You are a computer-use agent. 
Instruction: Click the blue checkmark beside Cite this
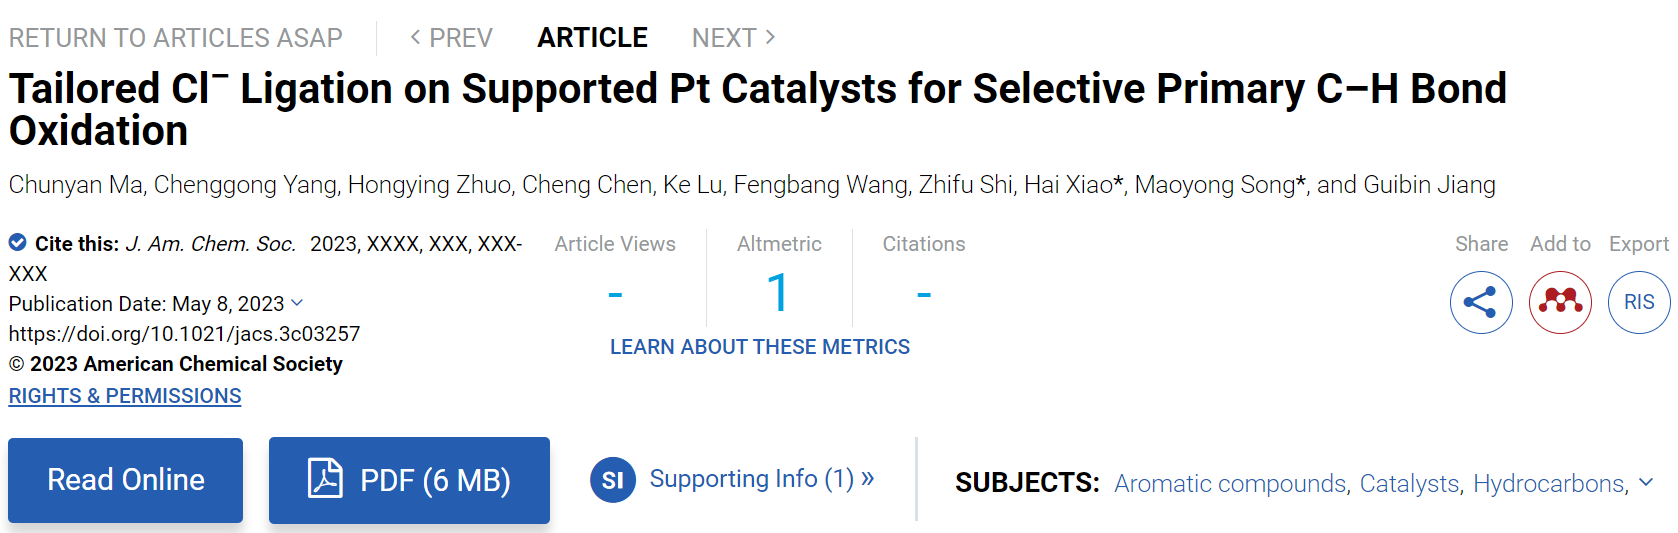click(17, 243)
